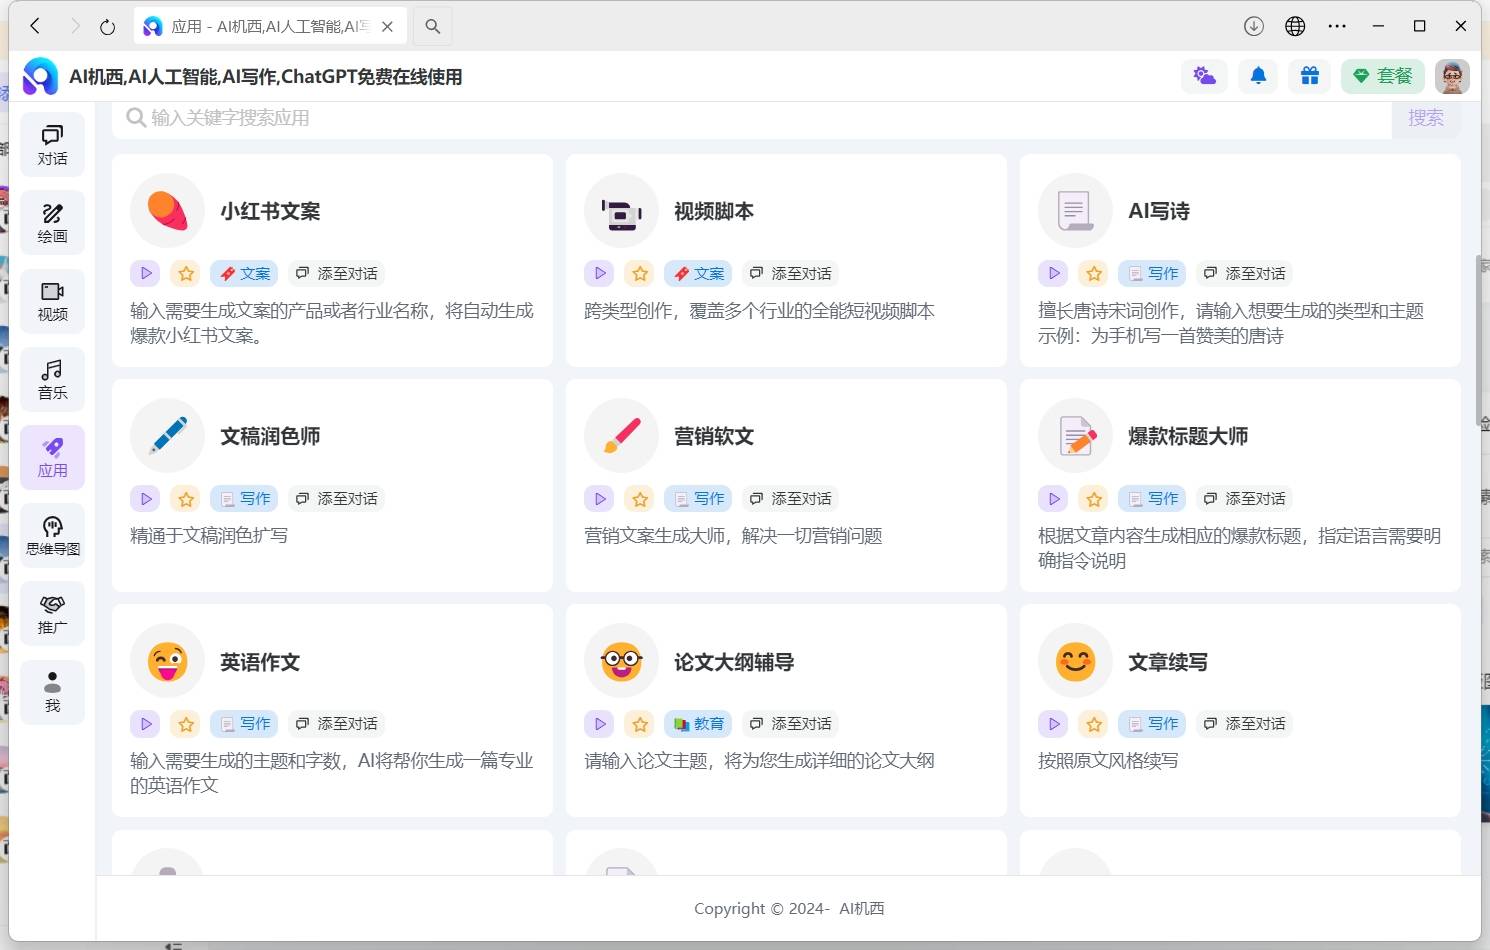Toggle the weather theme icon in header

coord(1204,76)
